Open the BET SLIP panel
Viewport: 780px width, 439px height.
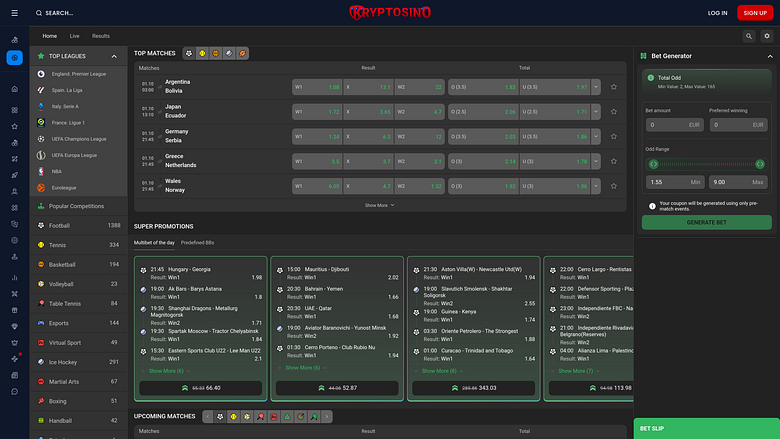pyautogui.click(x=706, y=429)
